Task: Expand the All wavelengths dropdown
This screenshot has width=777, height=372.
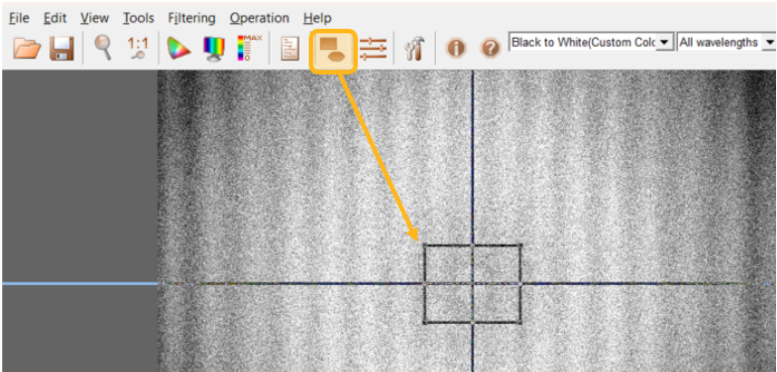Action: pos(769,43)
